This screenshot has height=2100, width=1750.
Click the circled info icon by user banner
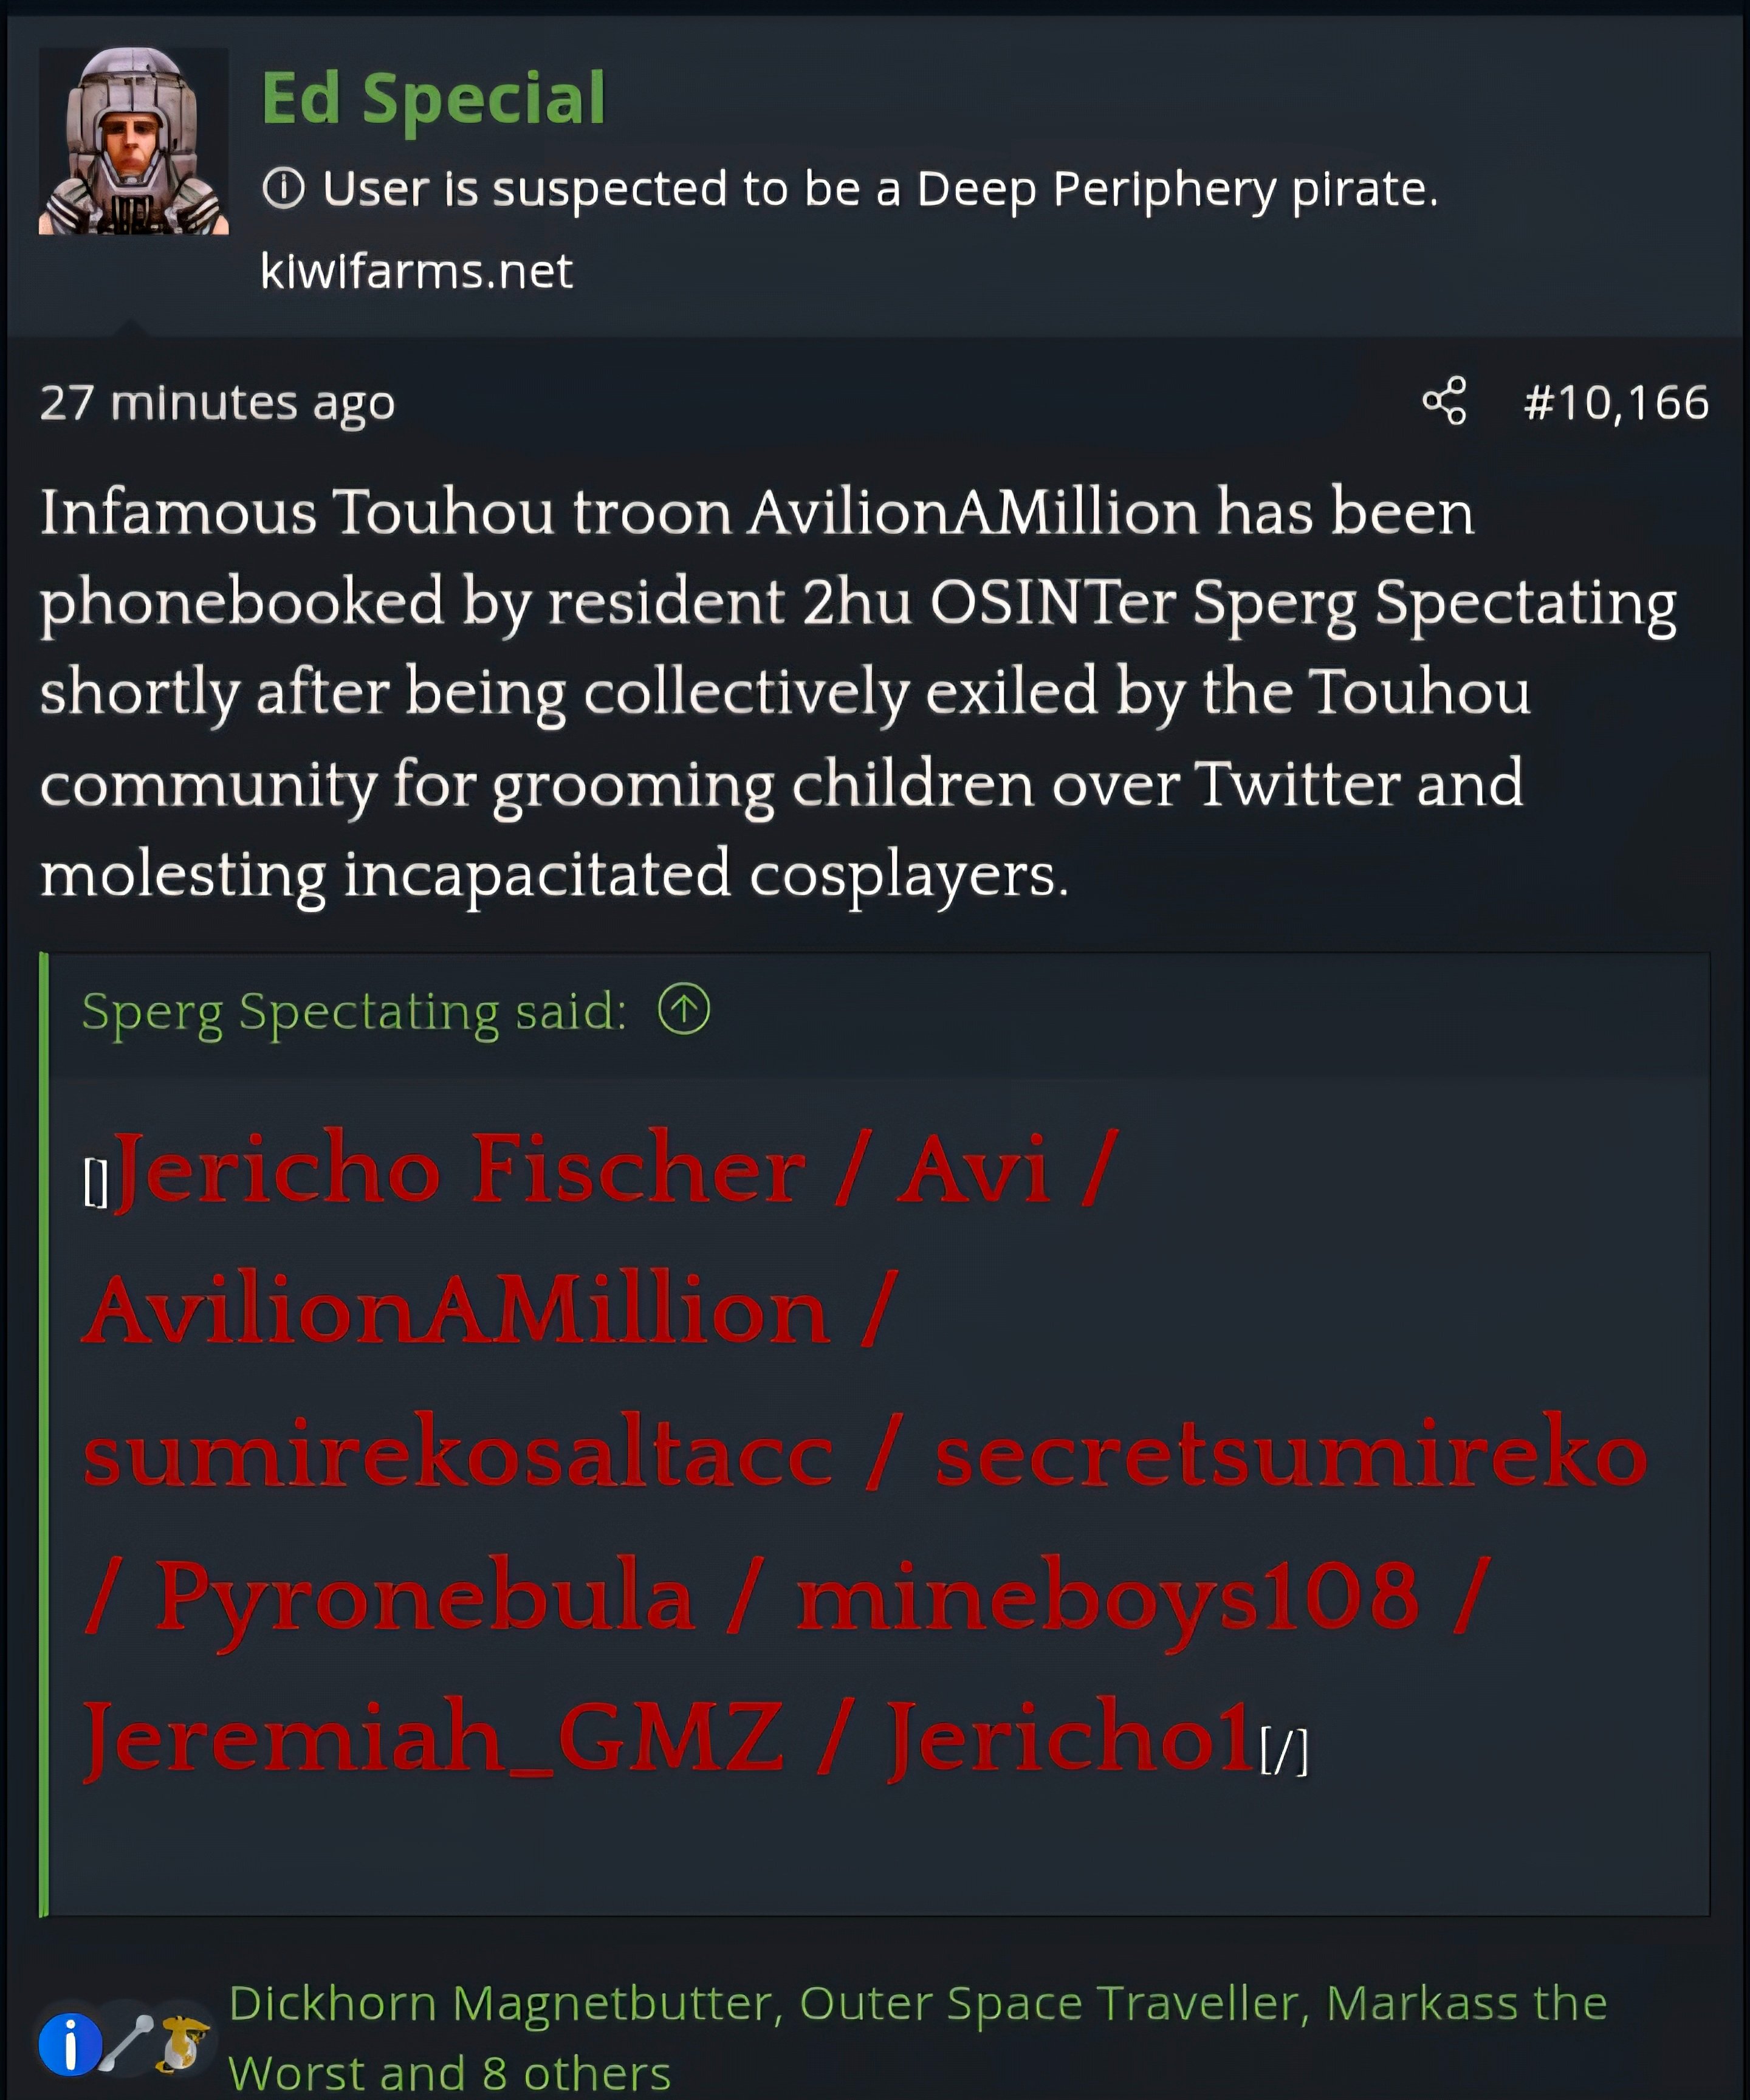[283, 188]
